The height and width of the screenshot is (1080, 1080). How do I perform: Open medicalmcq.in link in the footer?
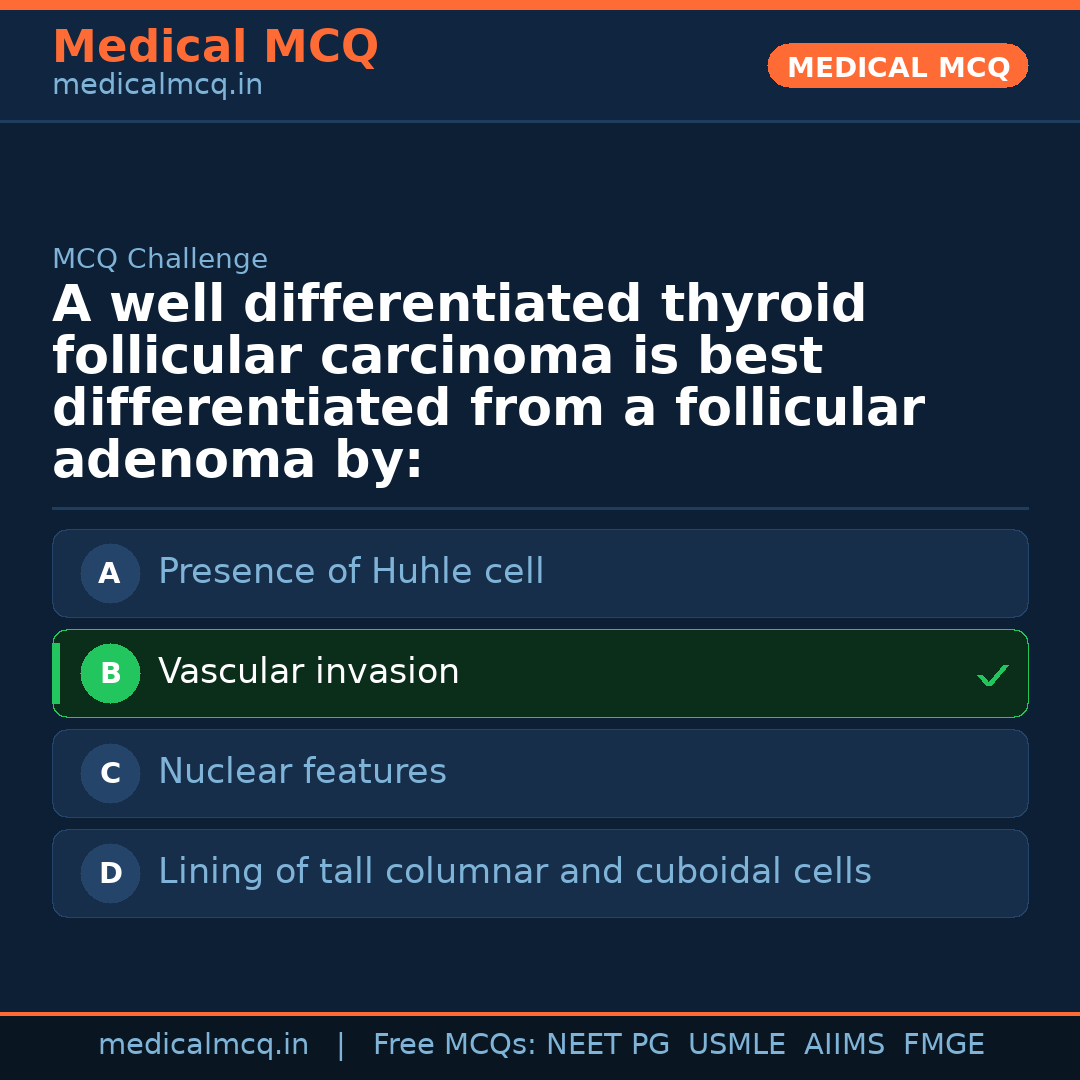(203, 1045)
